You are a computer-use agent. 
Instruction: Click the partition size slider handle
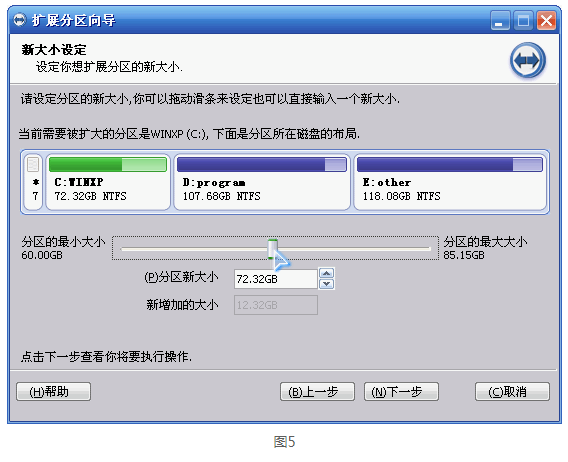pyautogui.click(x=272, y=249)
